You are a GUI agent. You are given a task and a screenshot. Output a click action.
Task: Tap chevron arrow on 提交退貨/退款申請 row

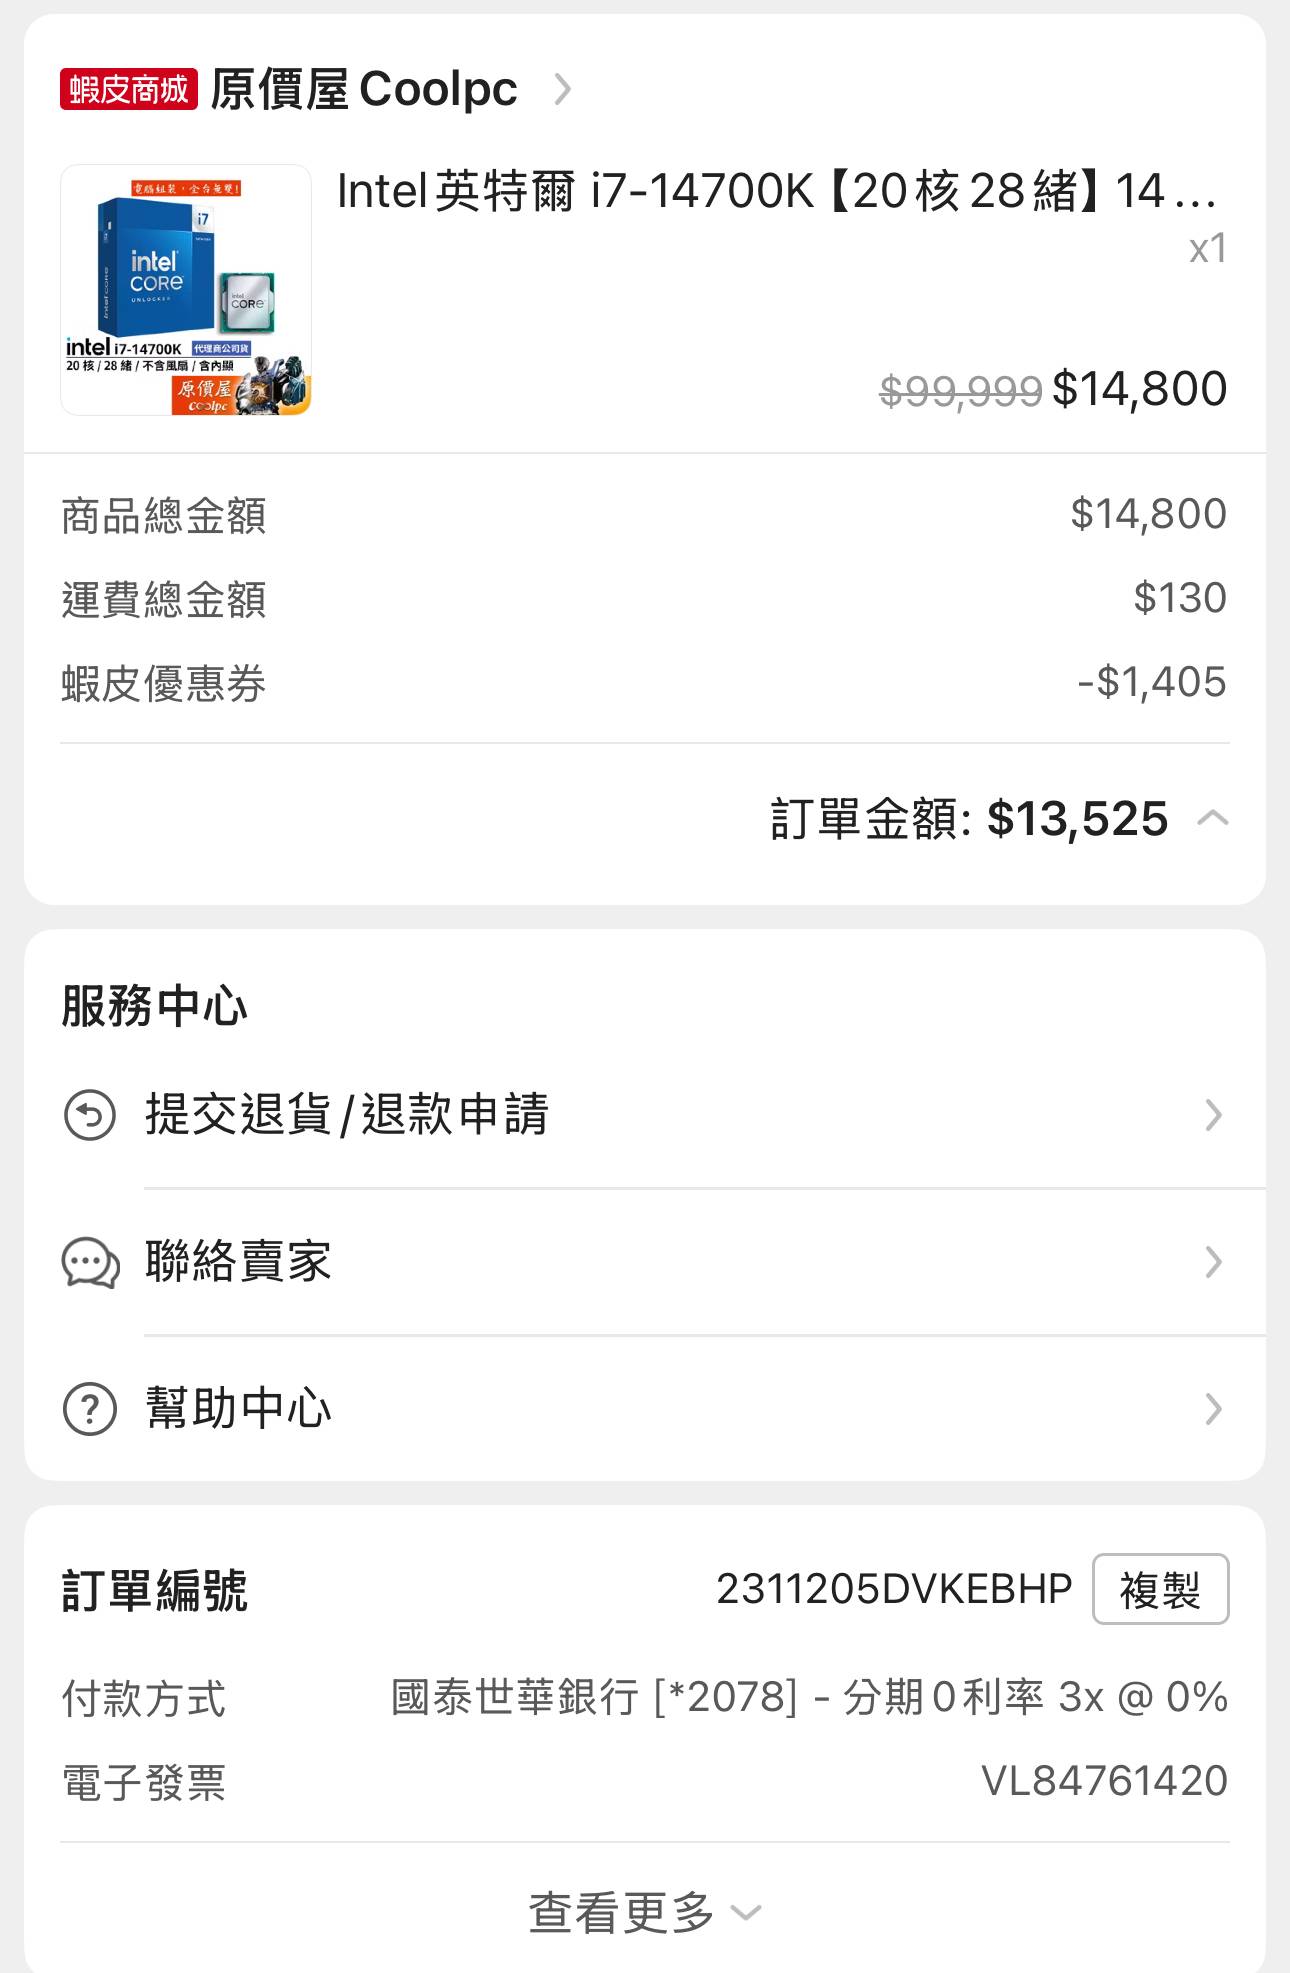(x=1213, y=1115)
